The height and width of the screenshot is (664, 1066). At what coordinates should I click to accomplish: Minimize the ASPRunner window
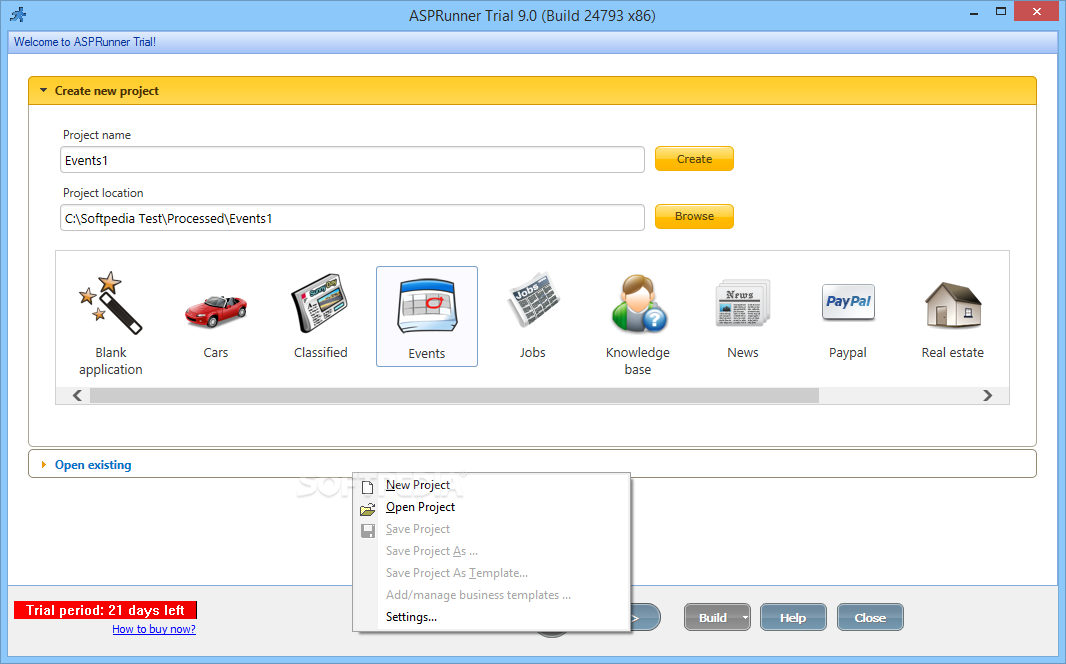coord(974,12)
